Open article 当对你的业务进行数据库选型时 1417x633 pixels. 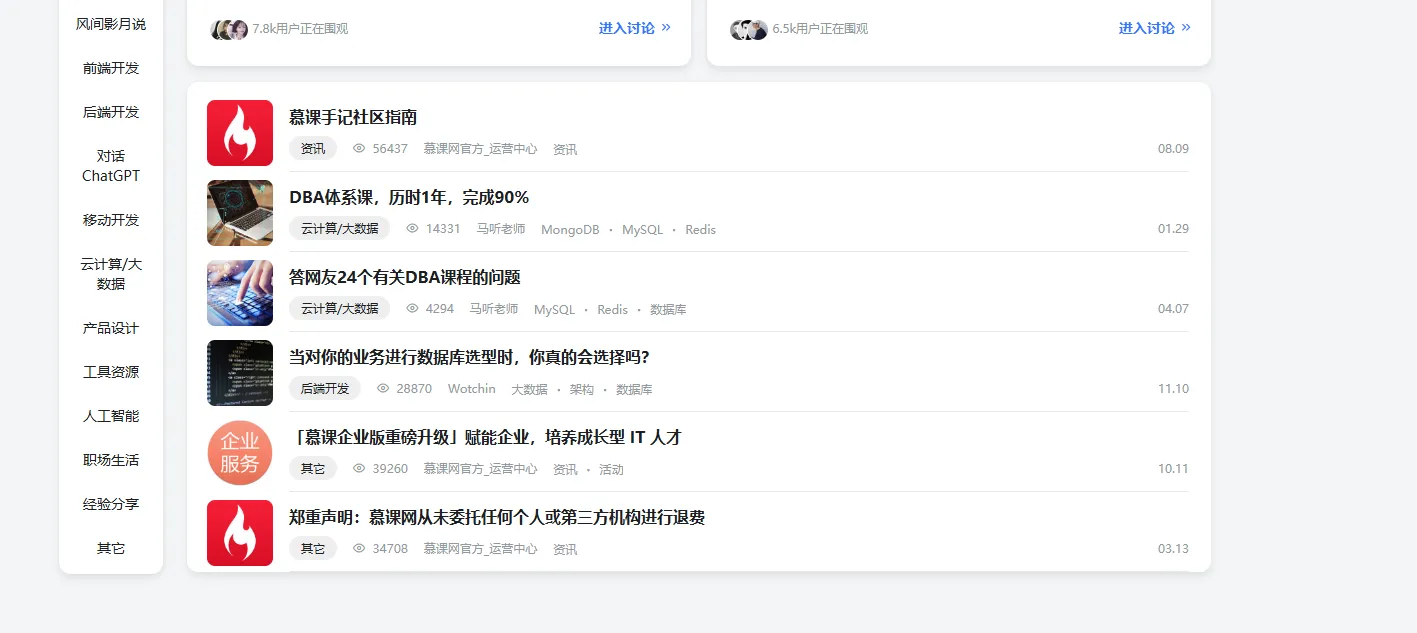469,357
